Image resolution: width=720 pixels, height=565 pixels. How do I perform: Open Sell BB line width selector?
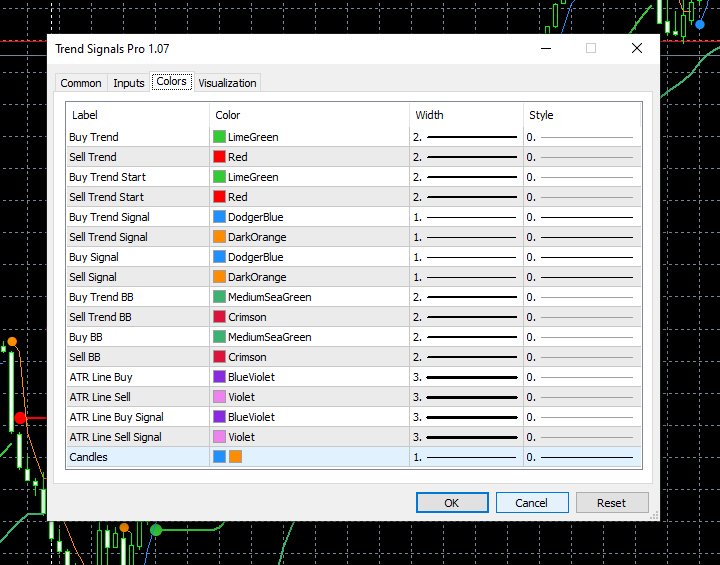[x=466, y=356]
